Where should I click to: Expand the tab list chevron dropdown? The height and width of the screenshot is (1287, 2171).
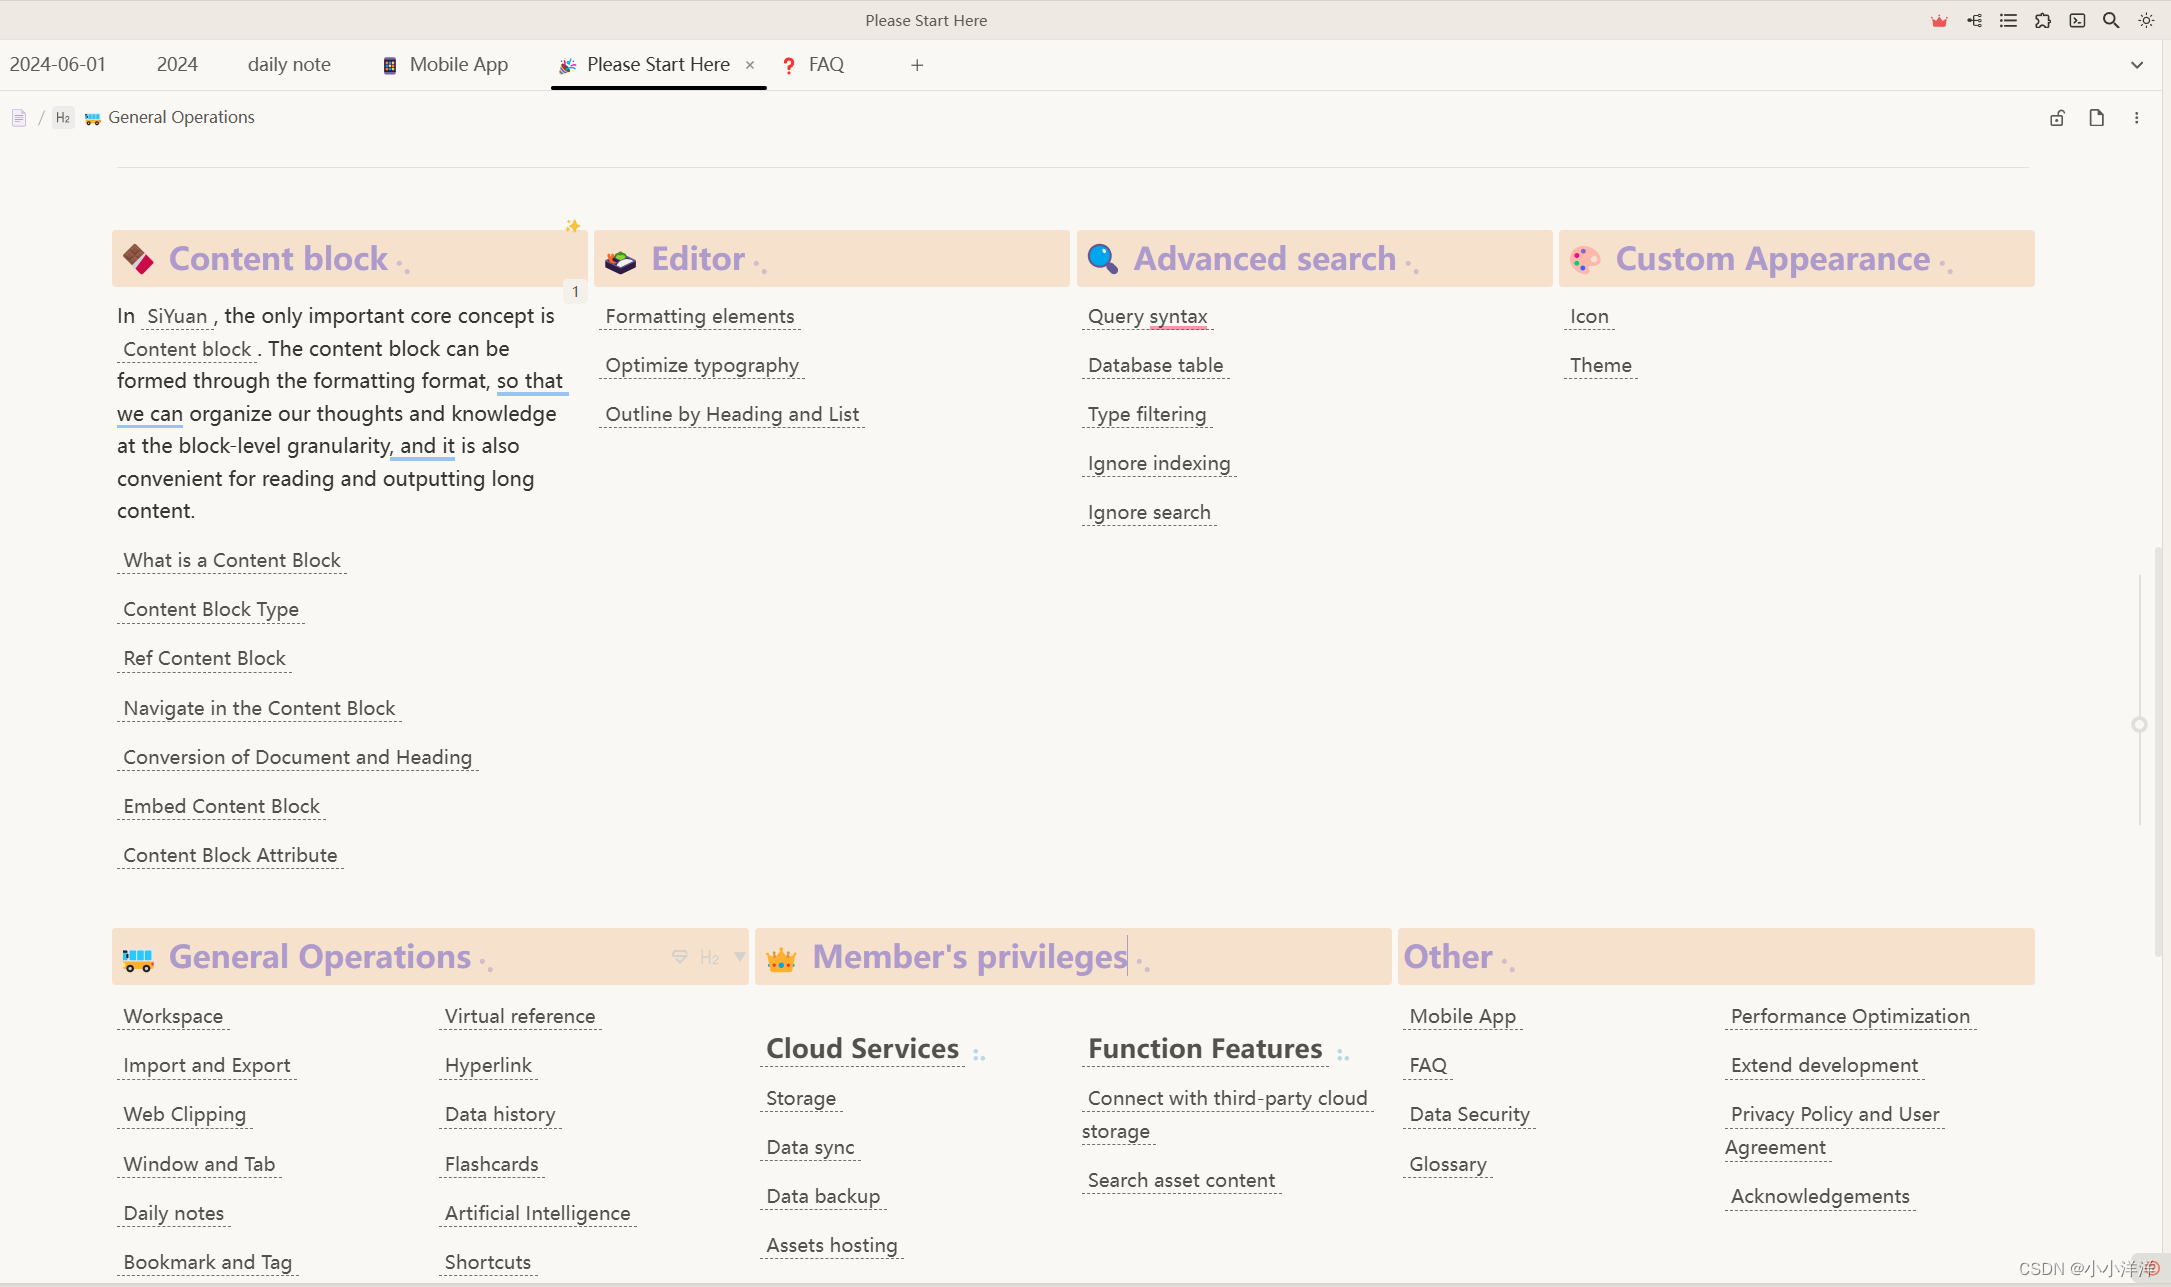click(2137, 65)
